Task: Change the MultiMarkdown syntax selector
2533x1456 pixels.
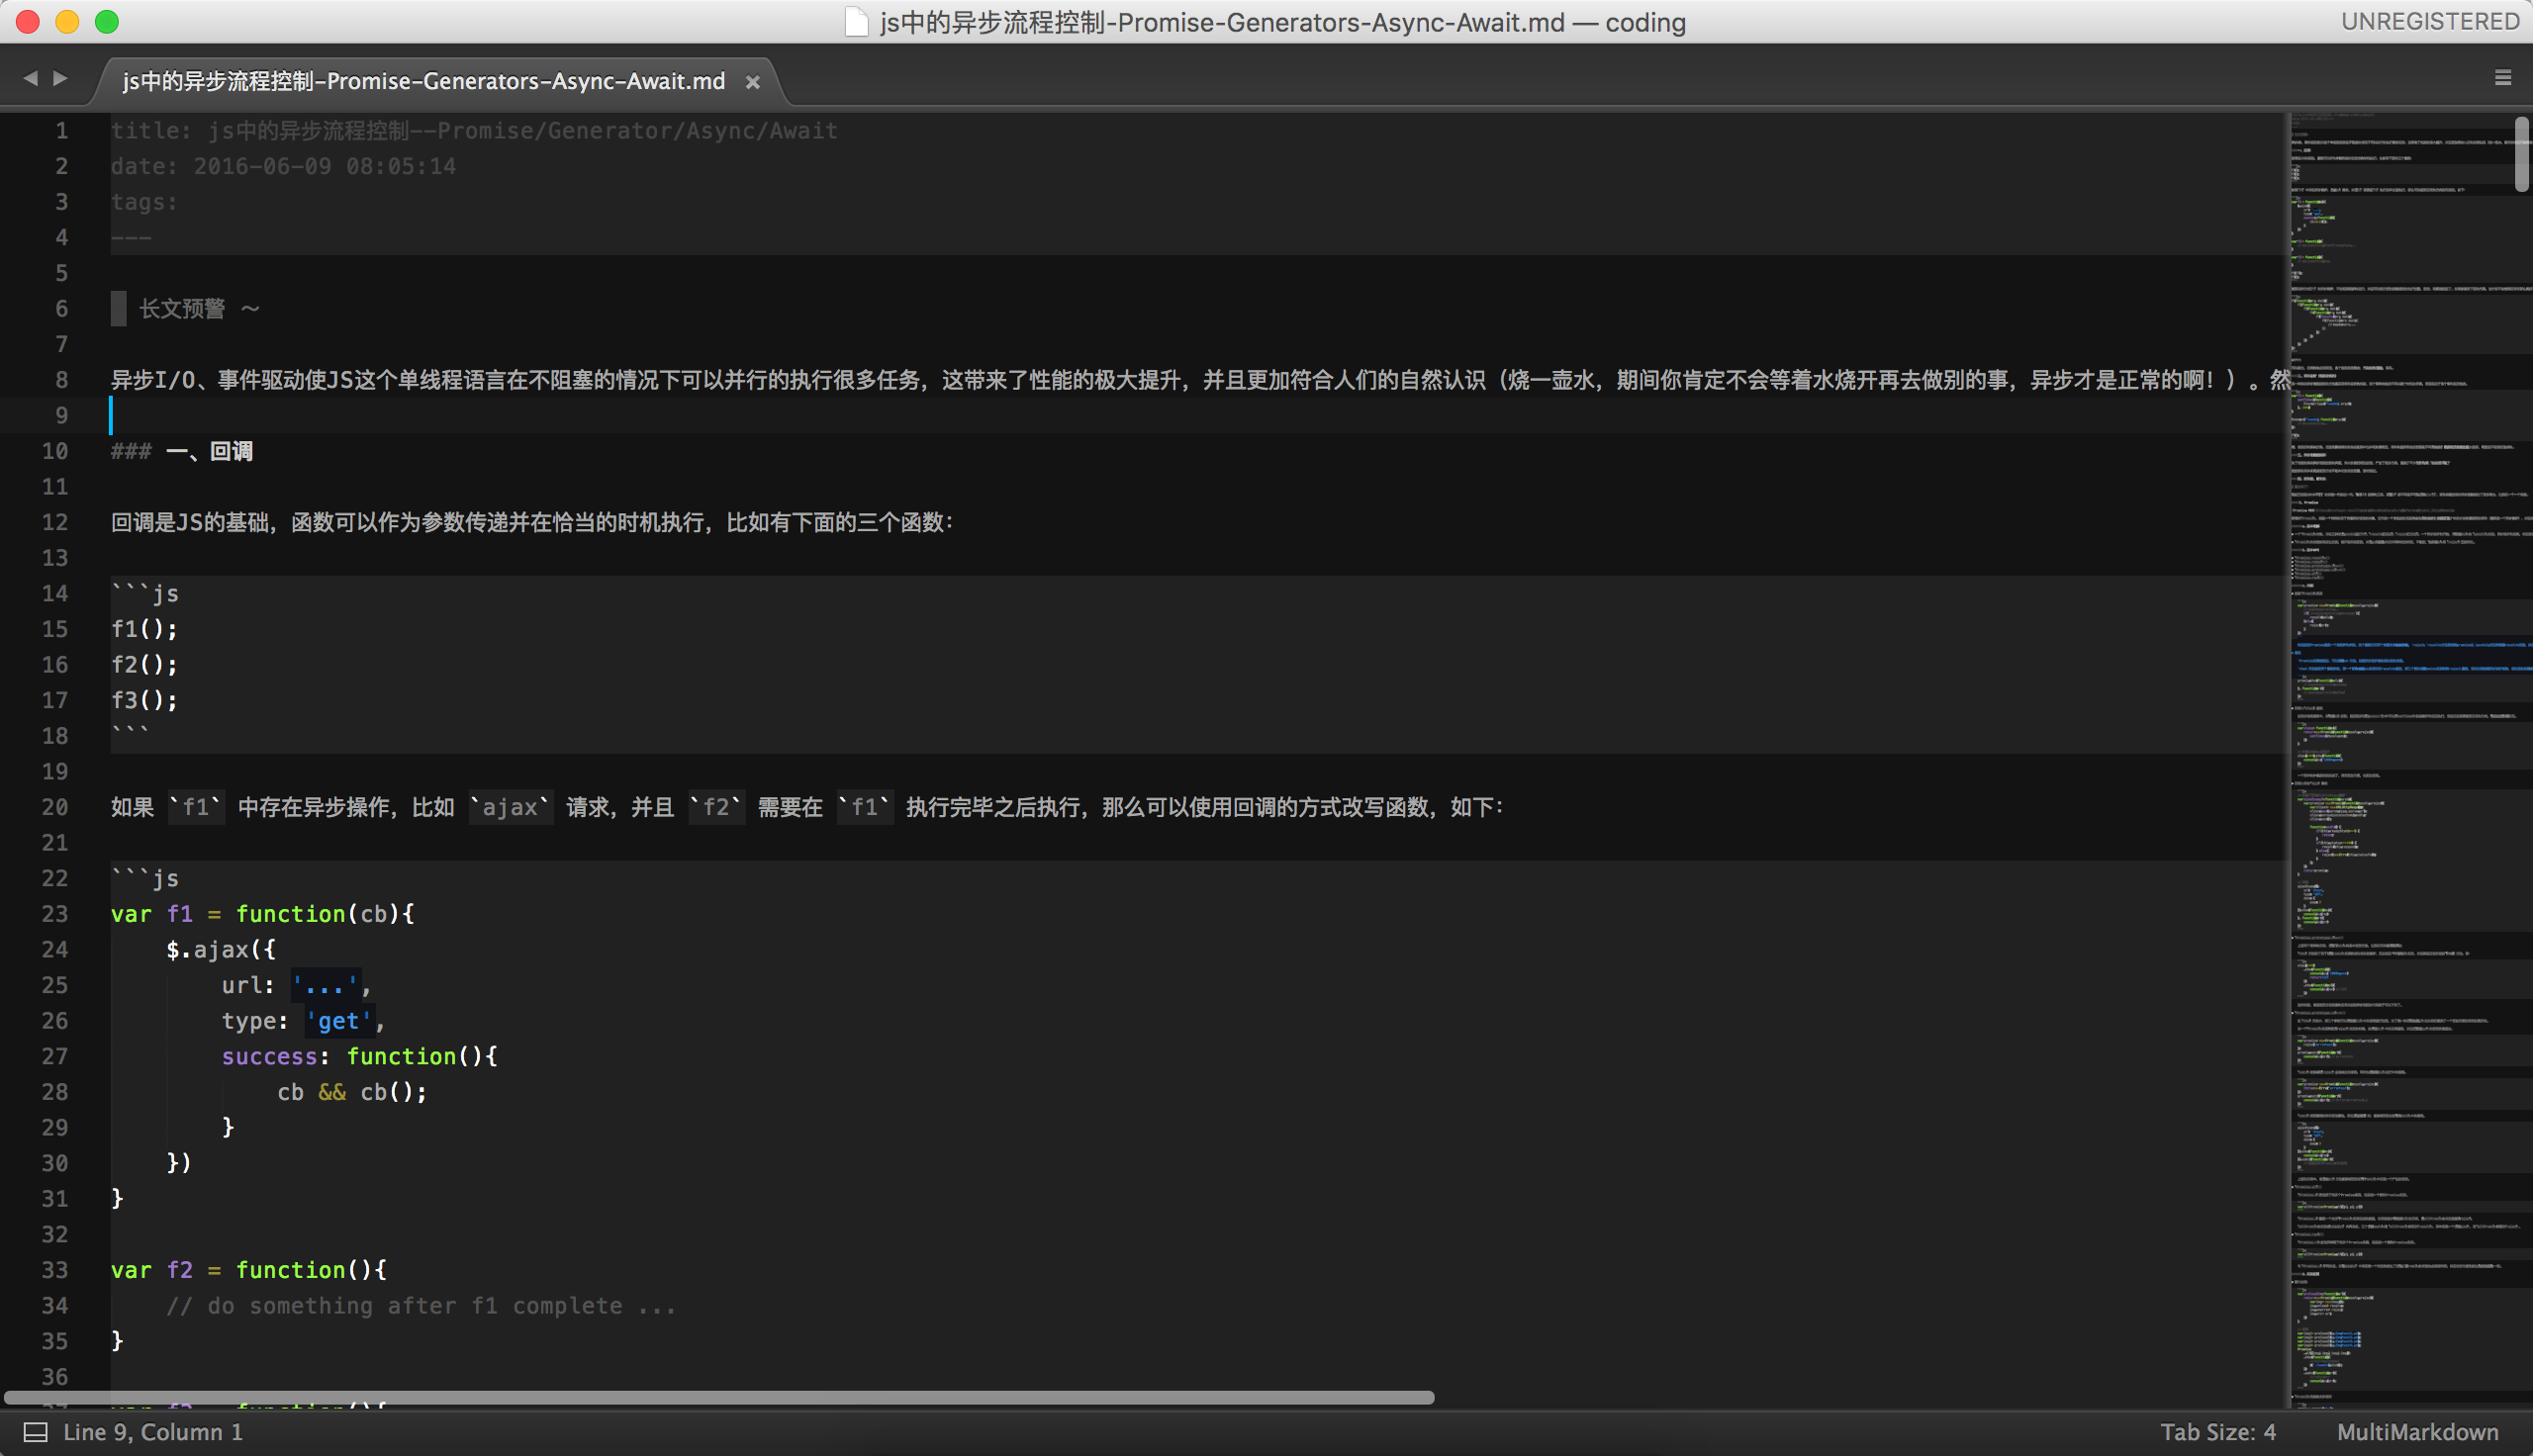Action: [x=2417, y=1432]
